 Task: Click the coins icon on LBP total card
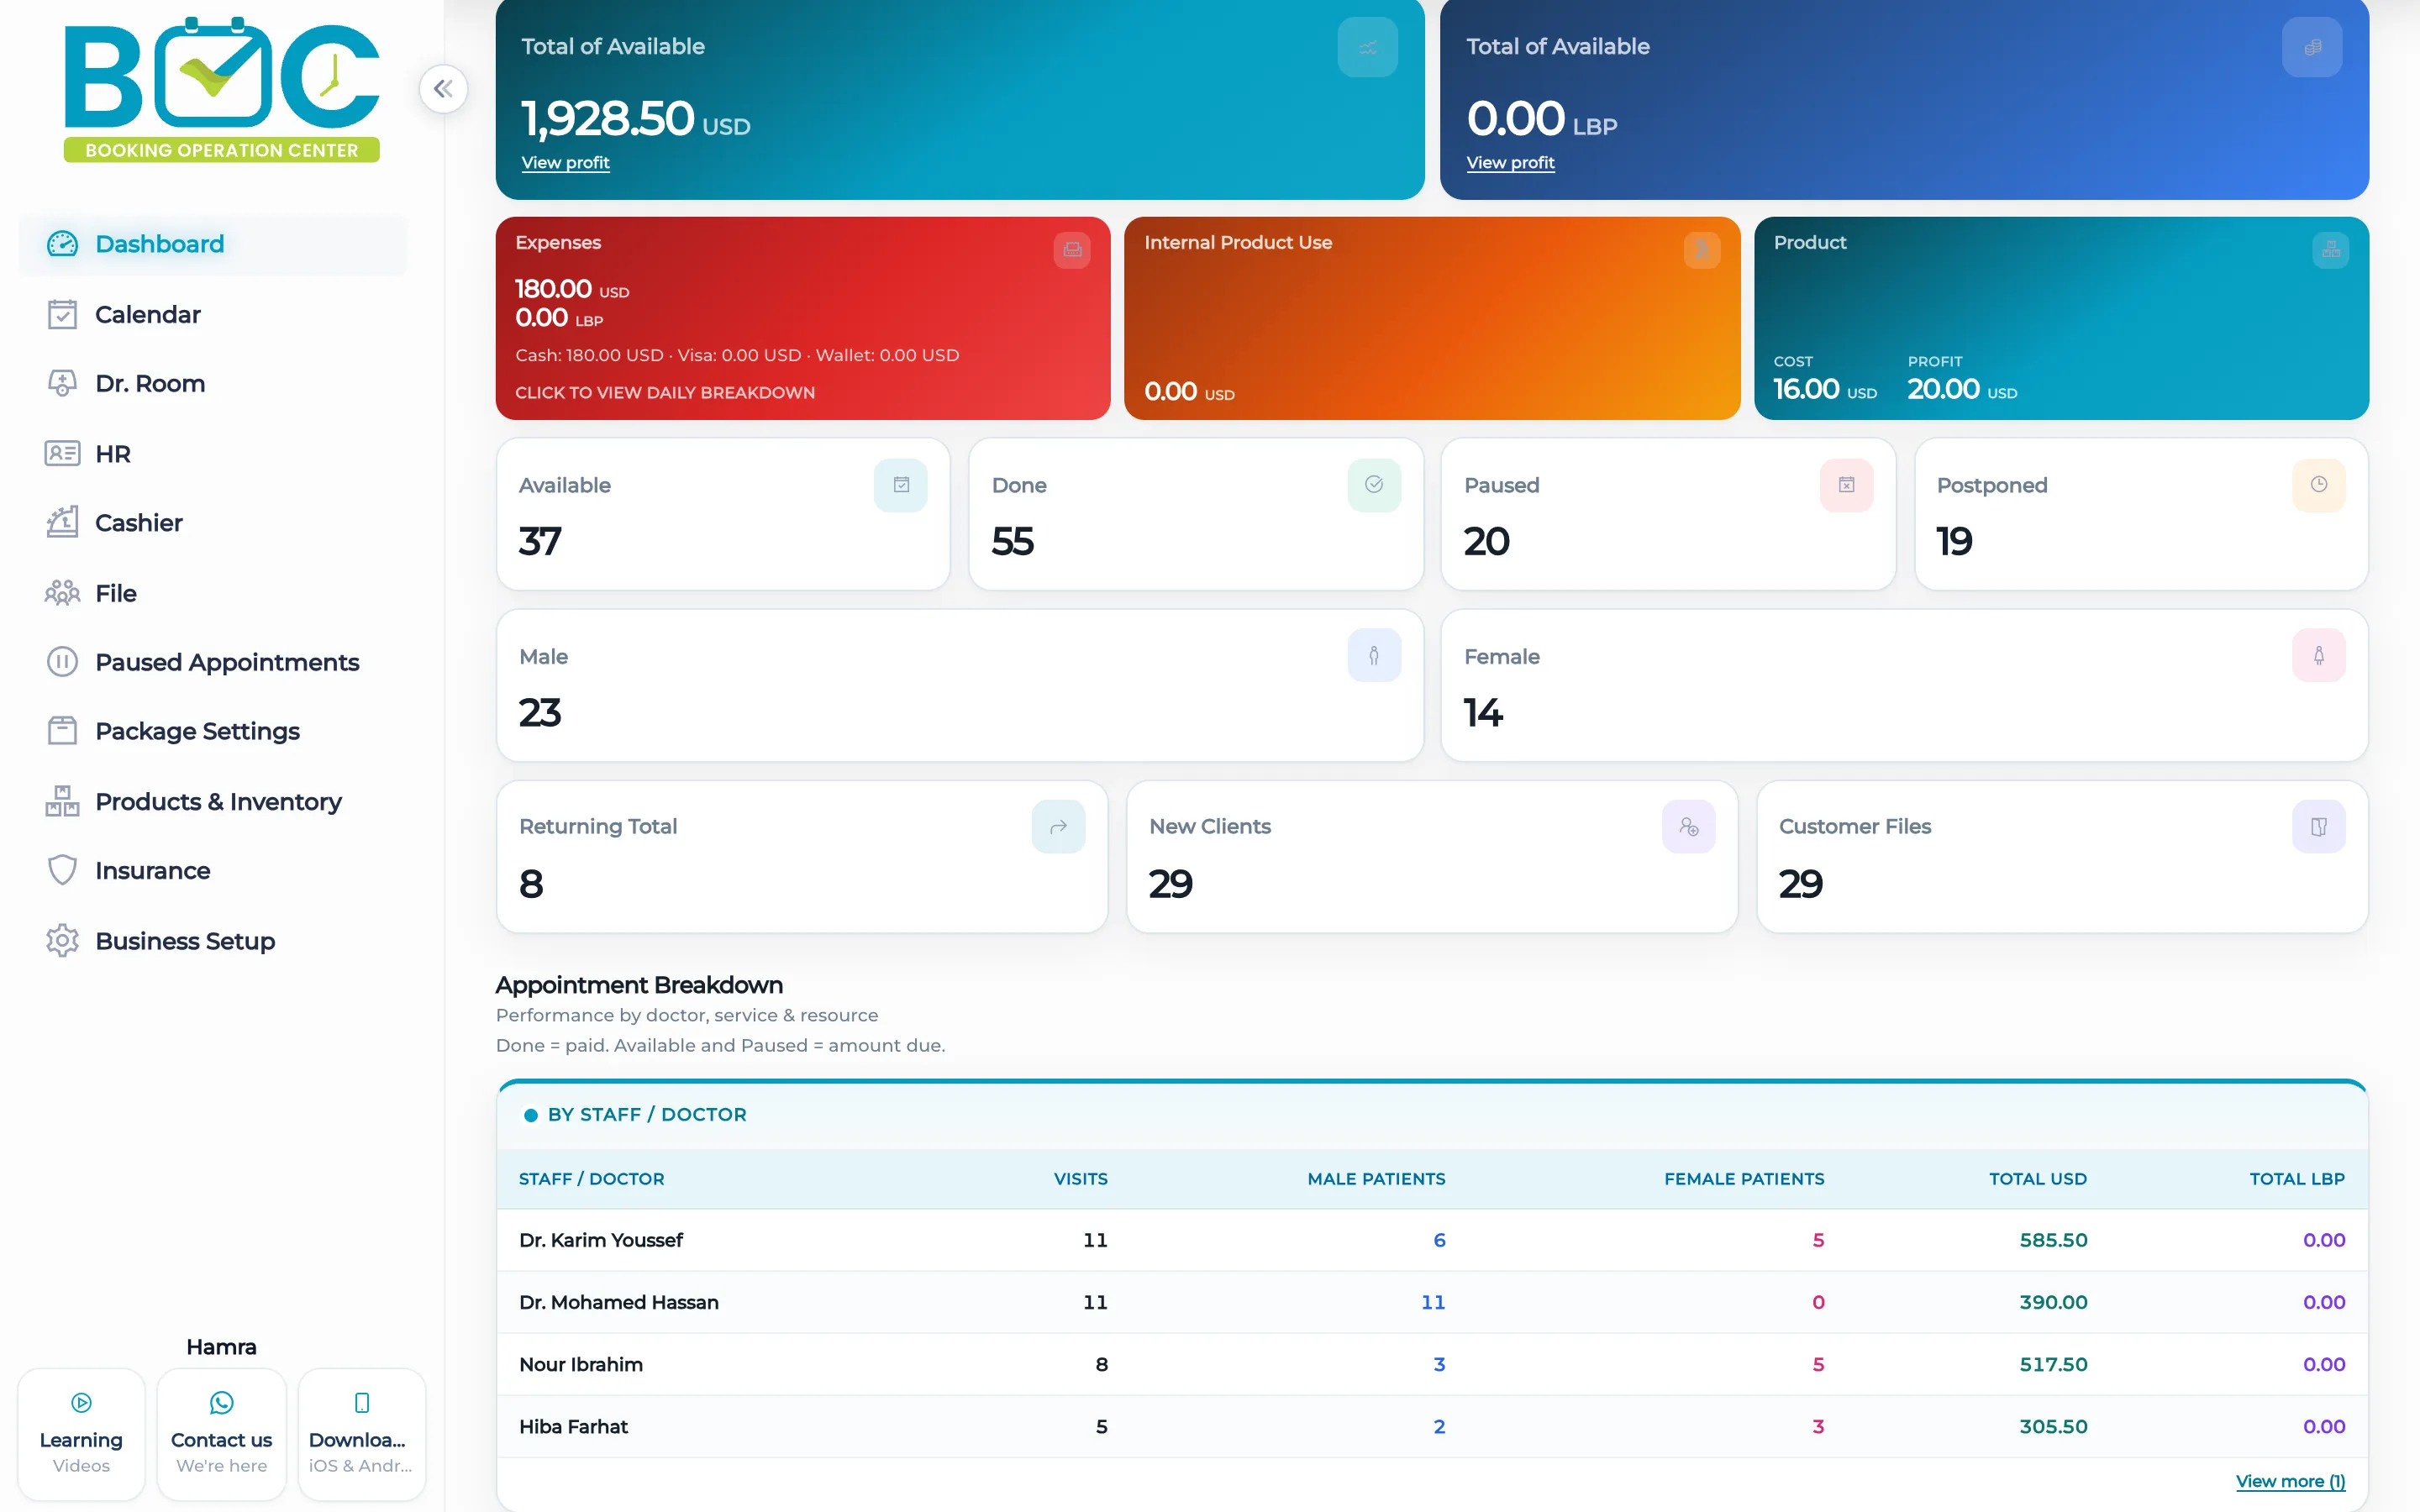click(x=2312, y=47)
